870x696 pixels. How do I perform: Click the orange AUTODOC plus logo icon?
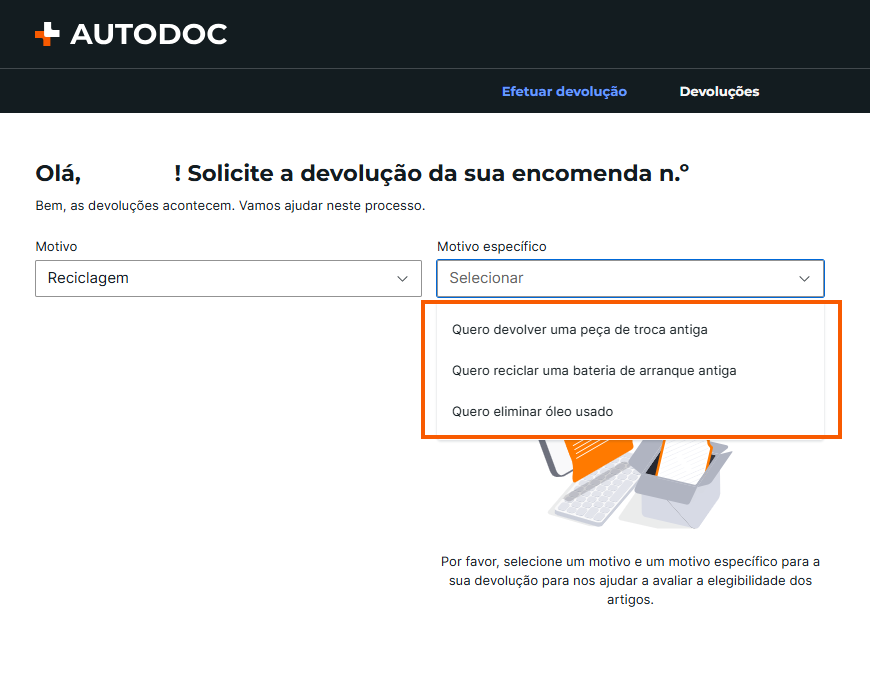[47, 34]
